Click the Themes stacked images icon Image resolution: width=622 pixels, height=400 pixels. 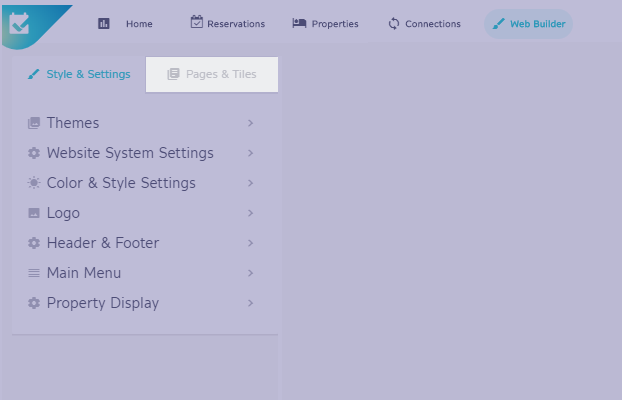coord(34,123)
